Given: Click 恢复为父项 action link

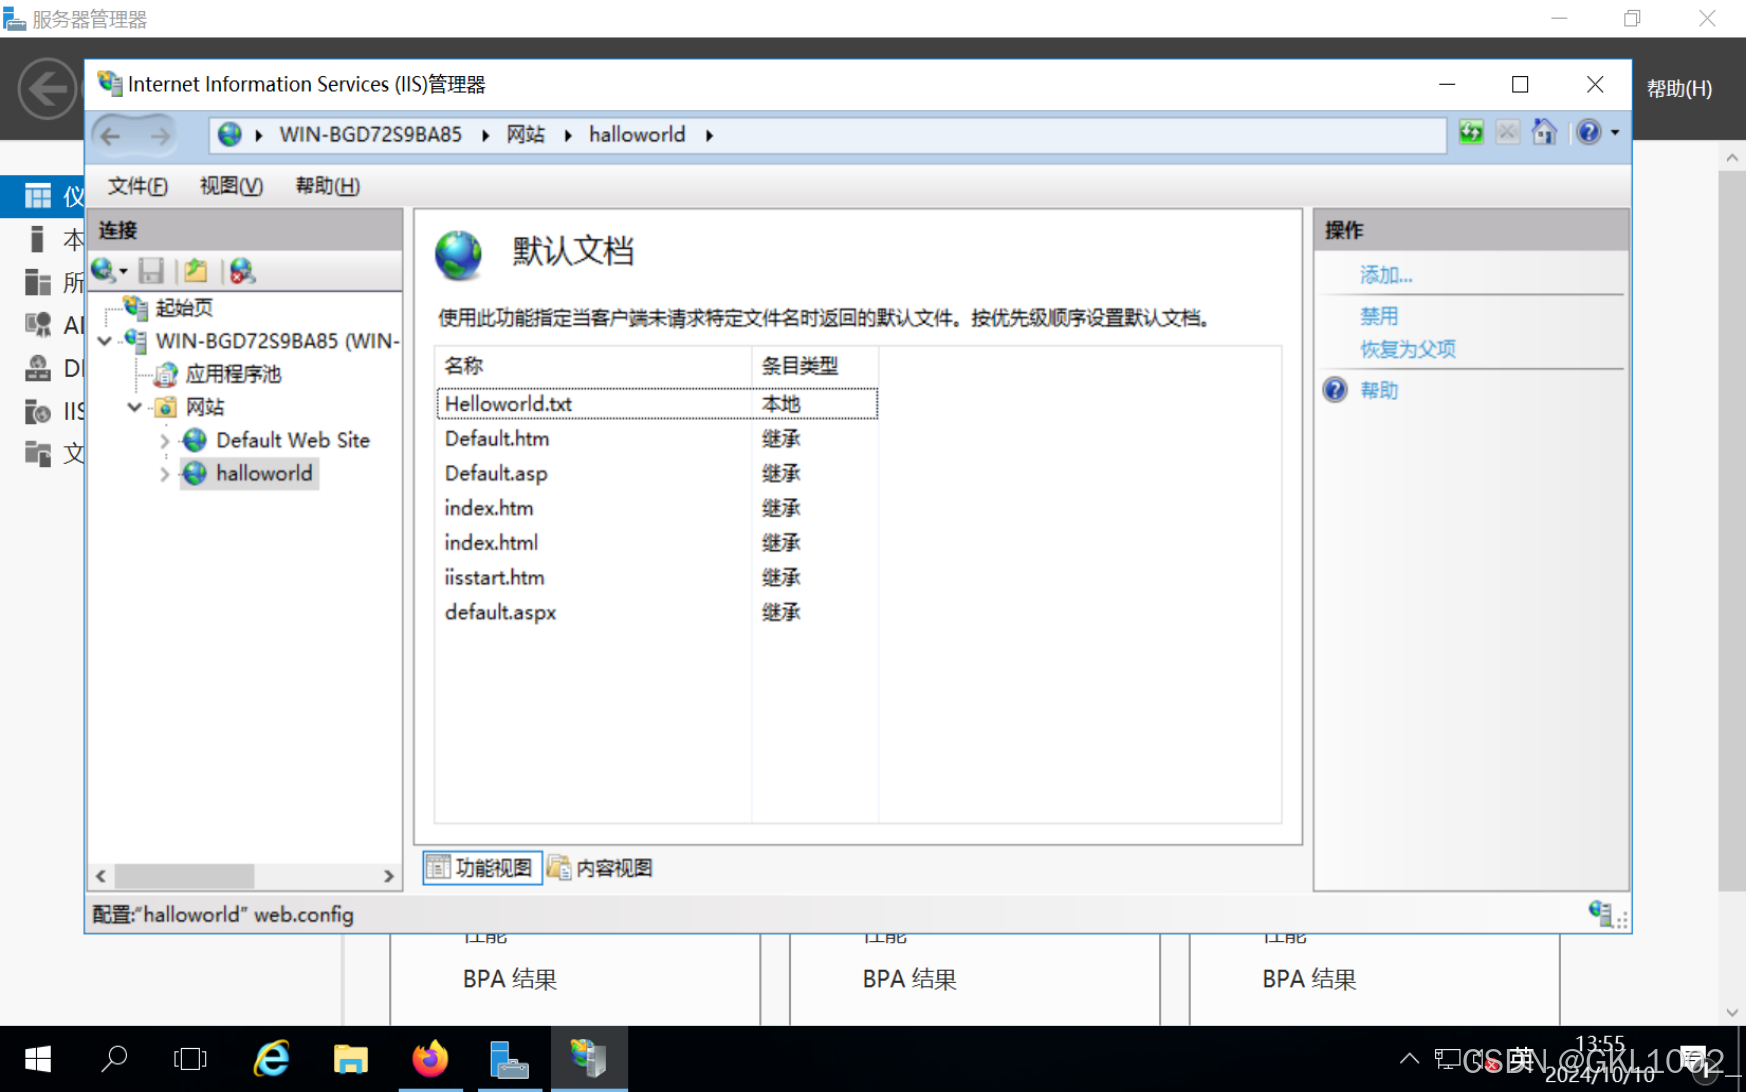Looking at the screenshot, I should point(1408,349).
